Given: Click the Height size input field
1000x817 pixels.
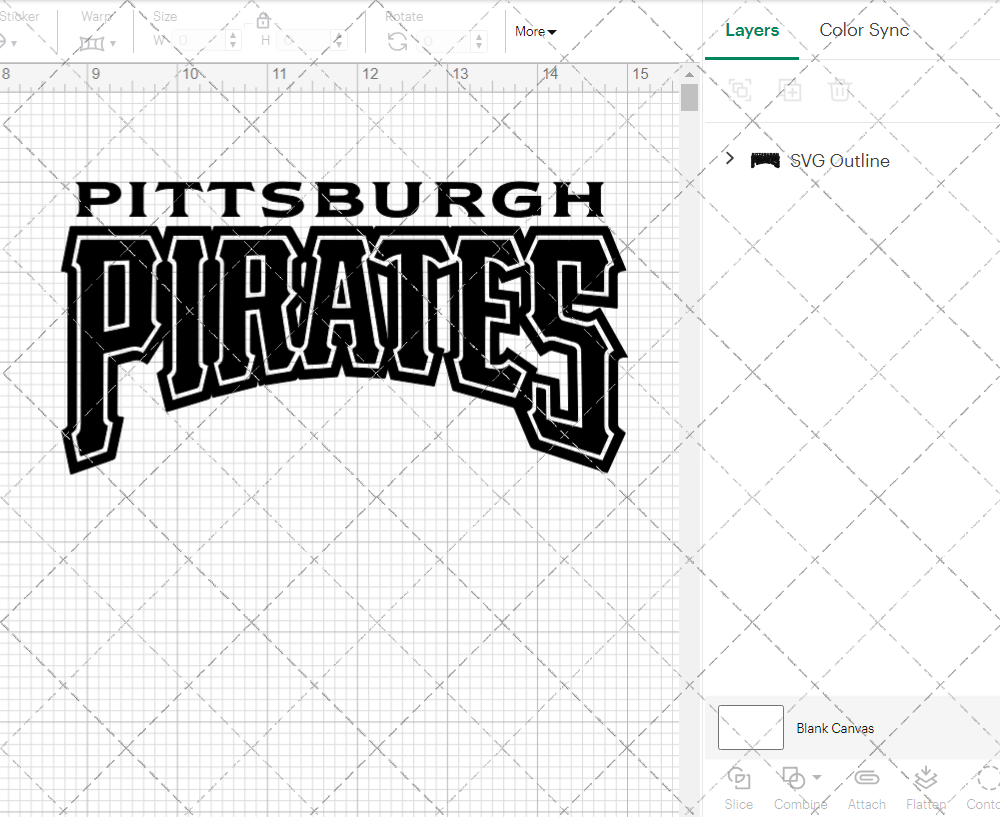Looking at the screenshot, I should [x=305, y=41].
